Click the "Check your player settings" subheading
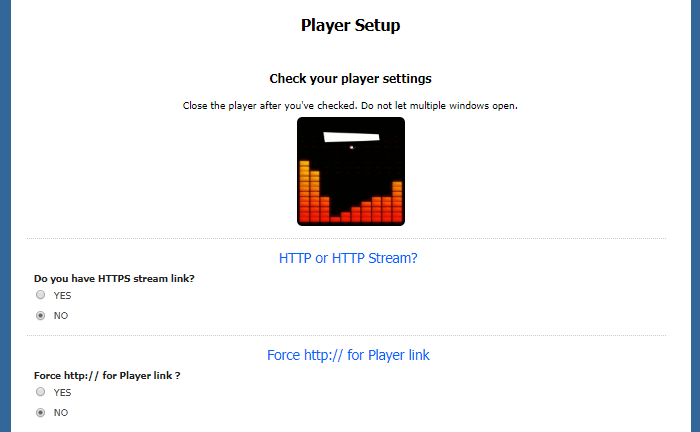The height and width of the screenshot is (432, 700). [350, 79]
